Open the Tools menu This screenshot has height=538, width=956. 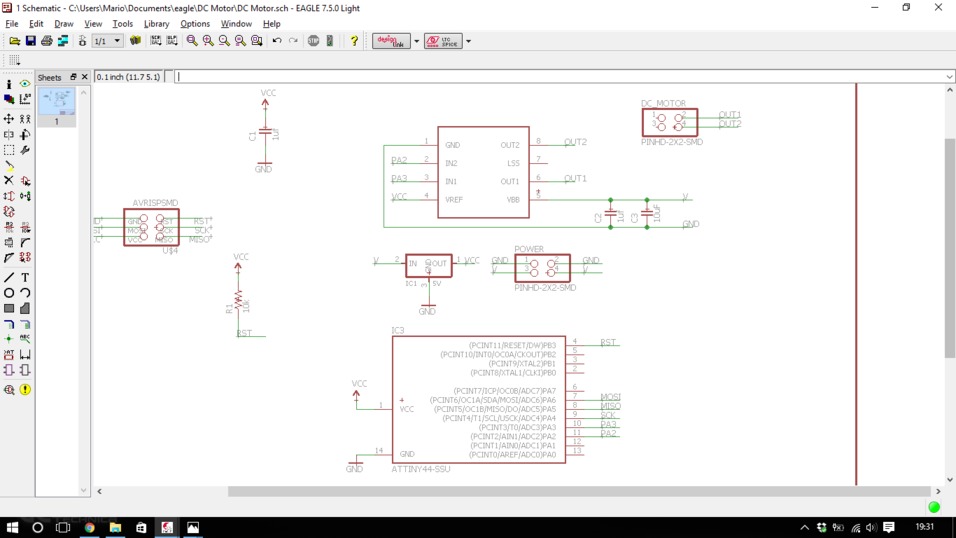point(123,24)
